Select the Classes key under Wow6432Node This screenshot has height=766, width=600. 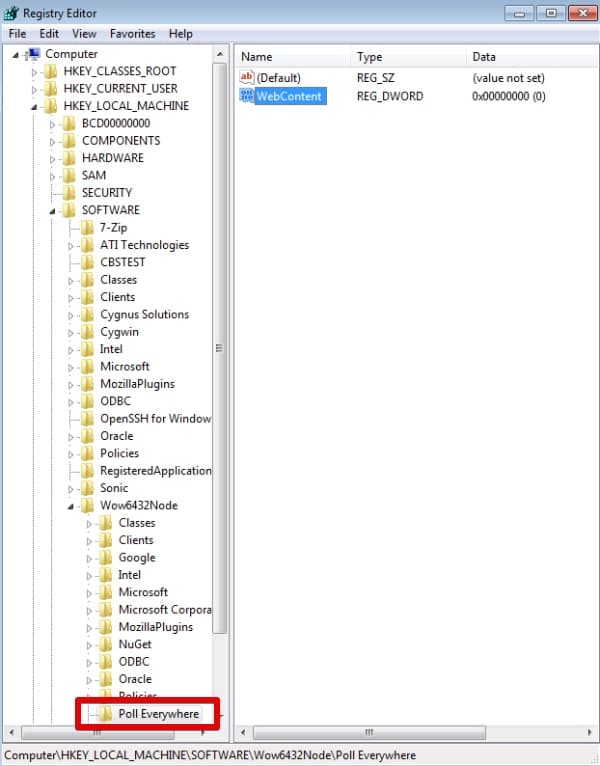tap(137, 523)
